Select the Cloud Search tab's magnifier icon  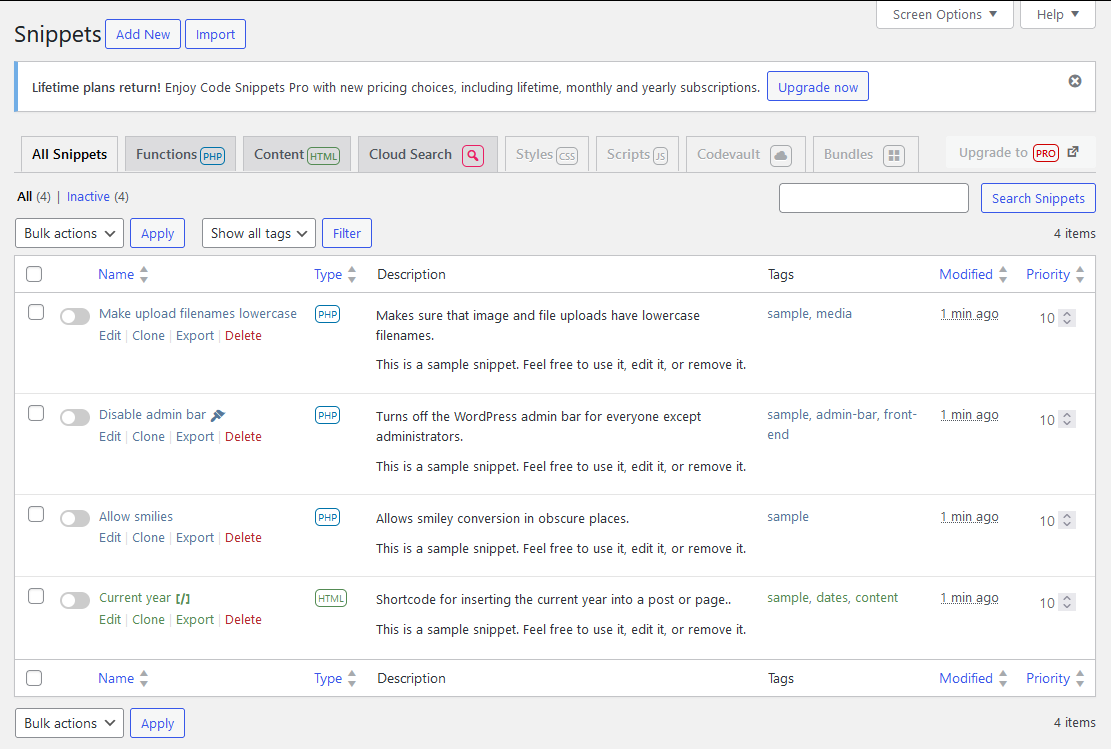tap(471, 155)
